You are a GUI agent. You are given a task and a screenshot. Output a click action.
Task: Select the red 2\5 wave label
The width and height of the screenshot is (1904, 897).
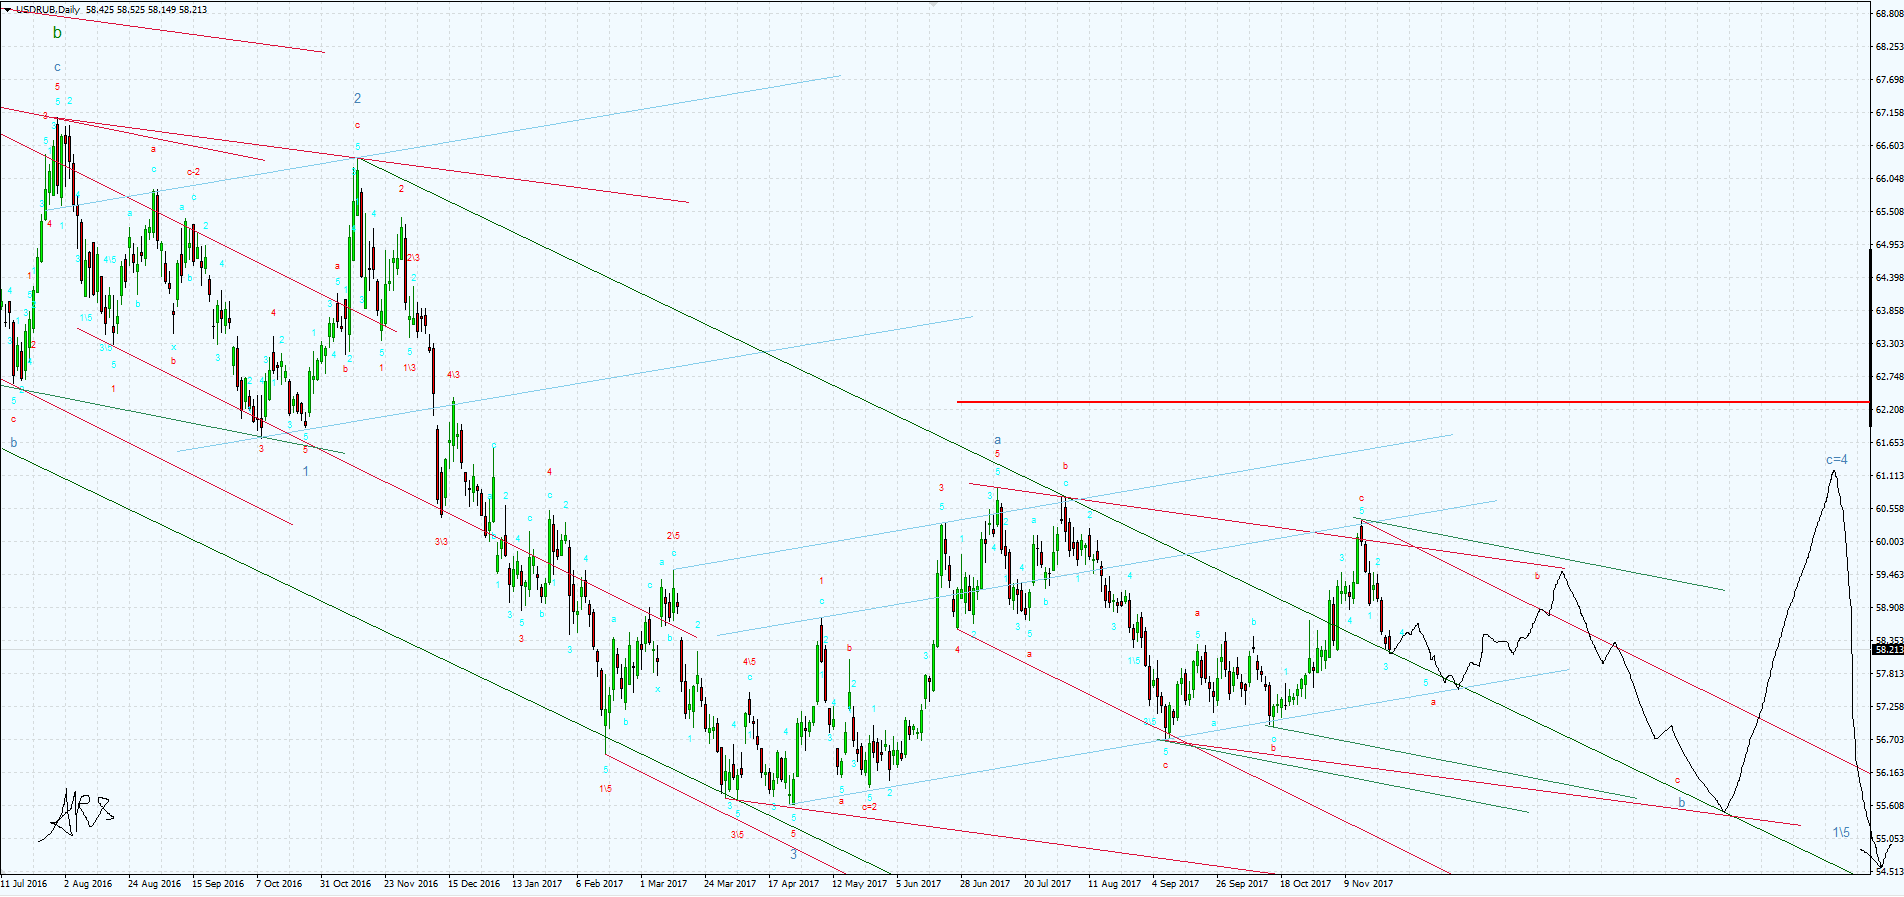coord(673,536)
